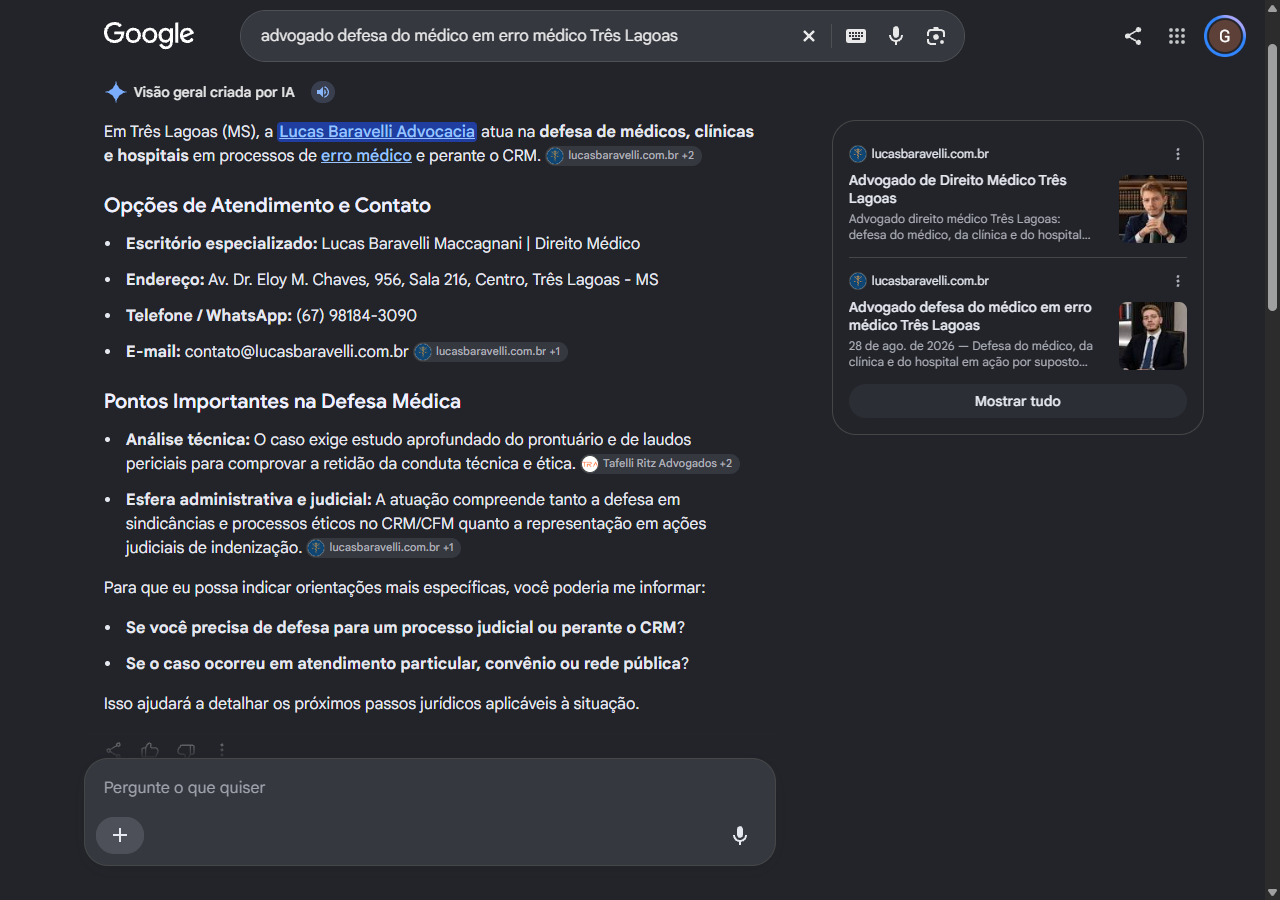Open Lucas Baravelli Advocacia link
This screenshot has height=900, width=1280.
click(377, 131)
